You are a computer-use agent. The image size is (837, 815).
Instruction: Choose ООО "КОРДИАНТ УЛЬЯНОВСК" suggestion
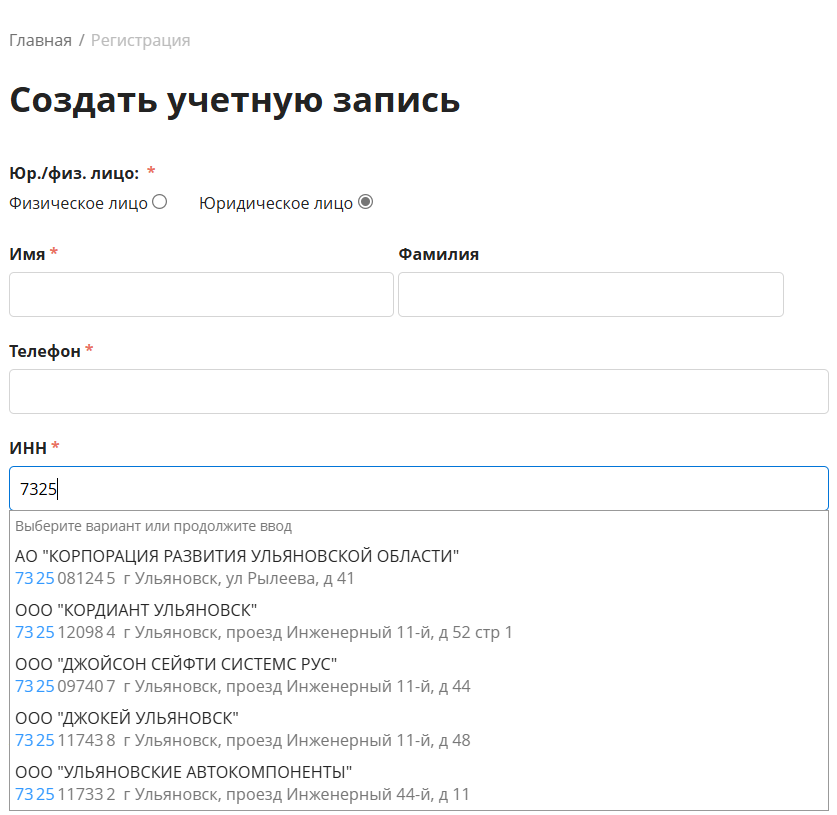click(x=419, y=621)
